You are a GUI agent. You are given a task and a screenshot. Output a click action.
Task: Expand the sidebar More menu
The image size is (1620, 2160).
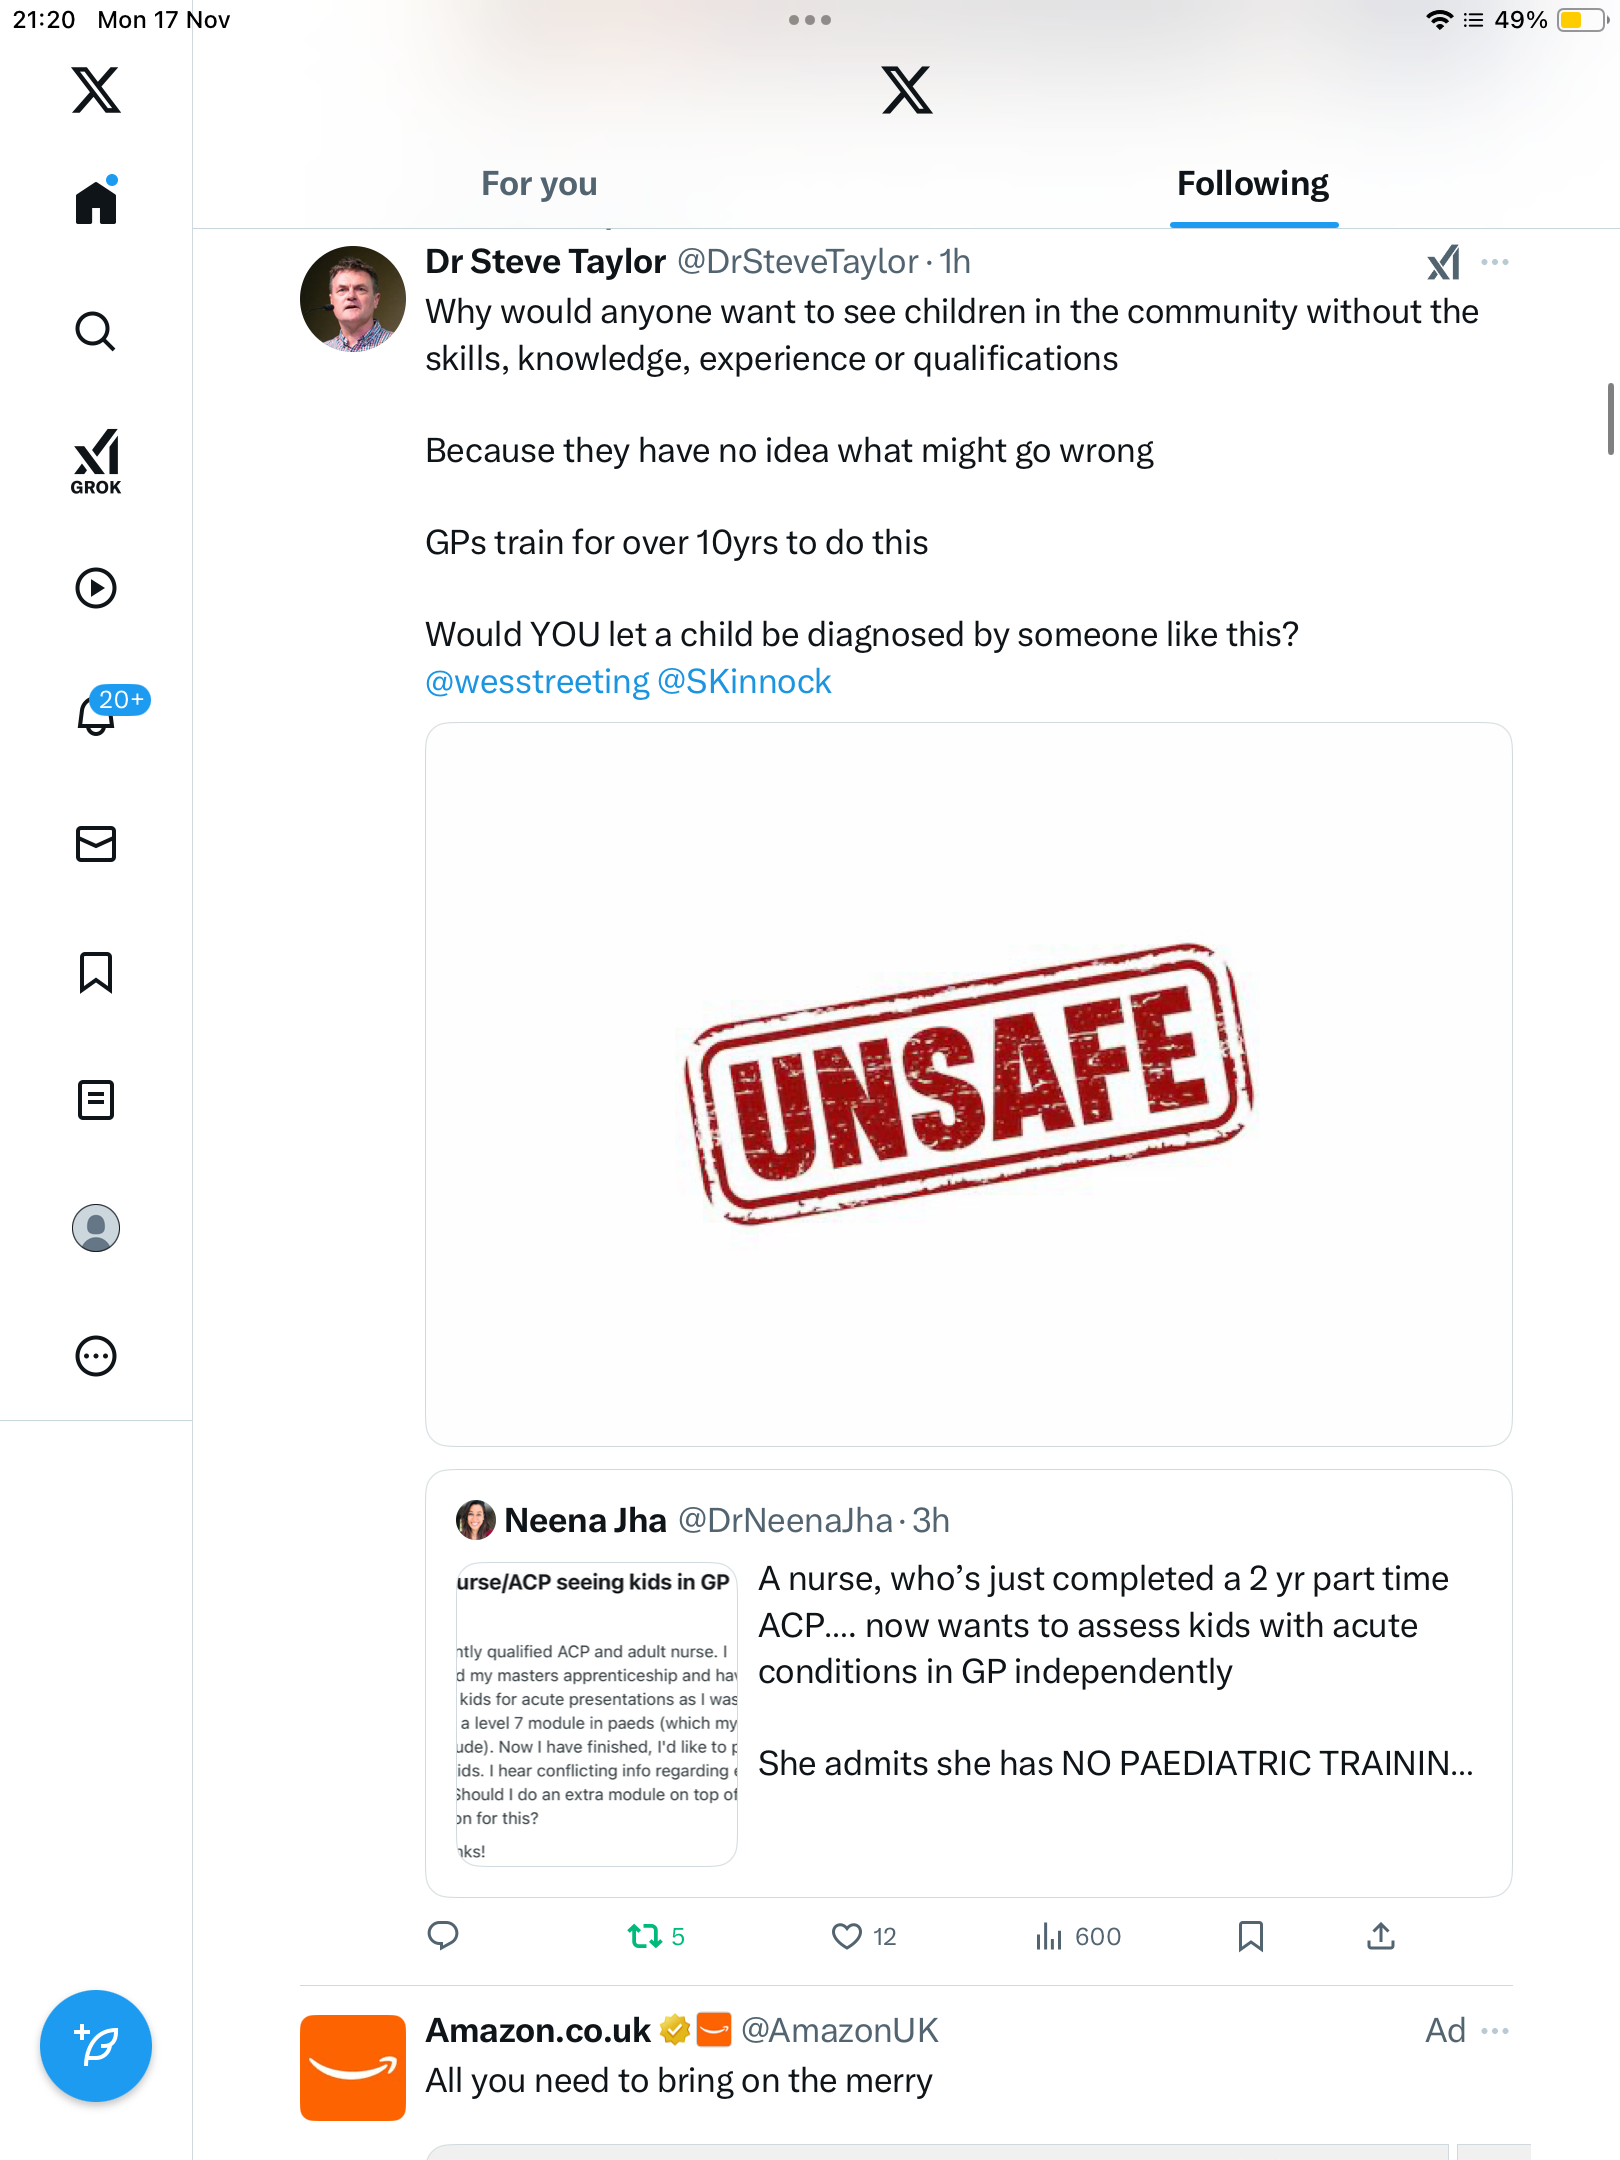pyautogui.click(x=96, y=1356)
